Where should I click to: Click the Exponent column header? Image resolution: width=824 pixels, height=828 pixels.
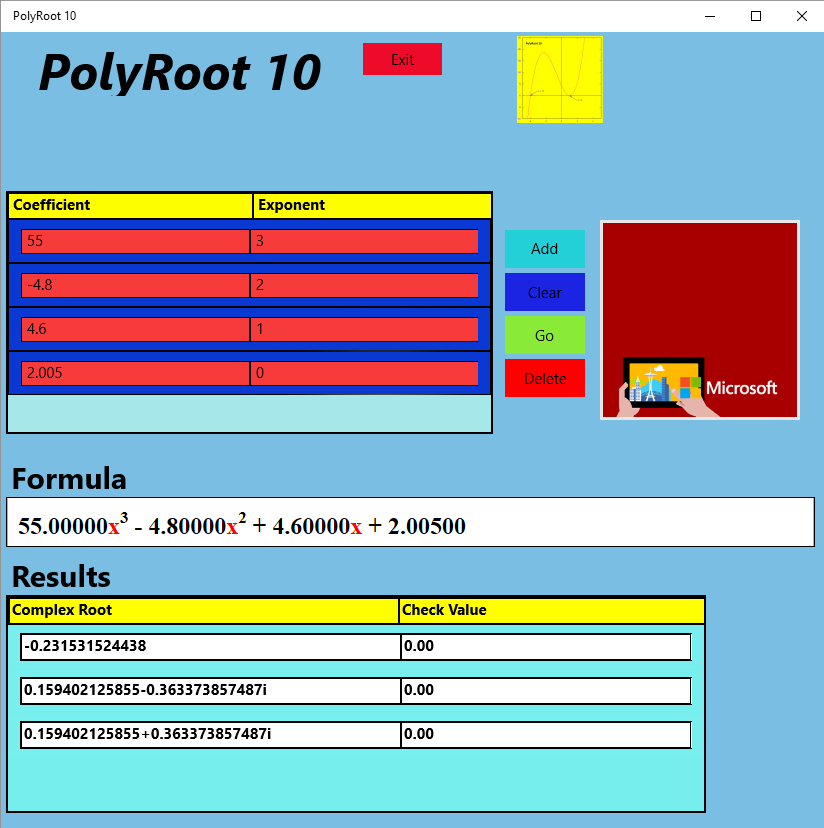[372, 205]
